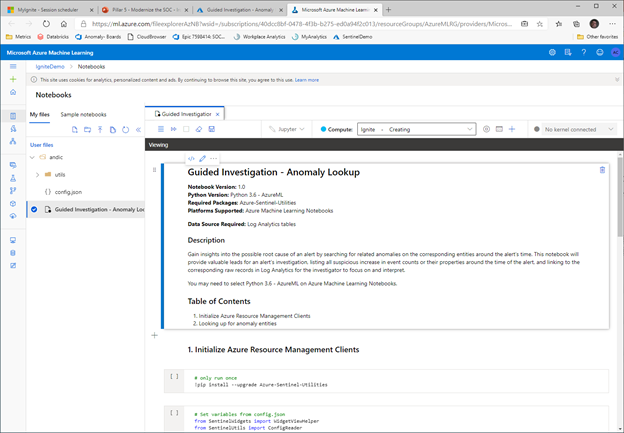Image resolution: width=624 pixels, height=433 pixels.
Task: Open the Datasets sidebar icon
Action: click(x=13, y=165)
